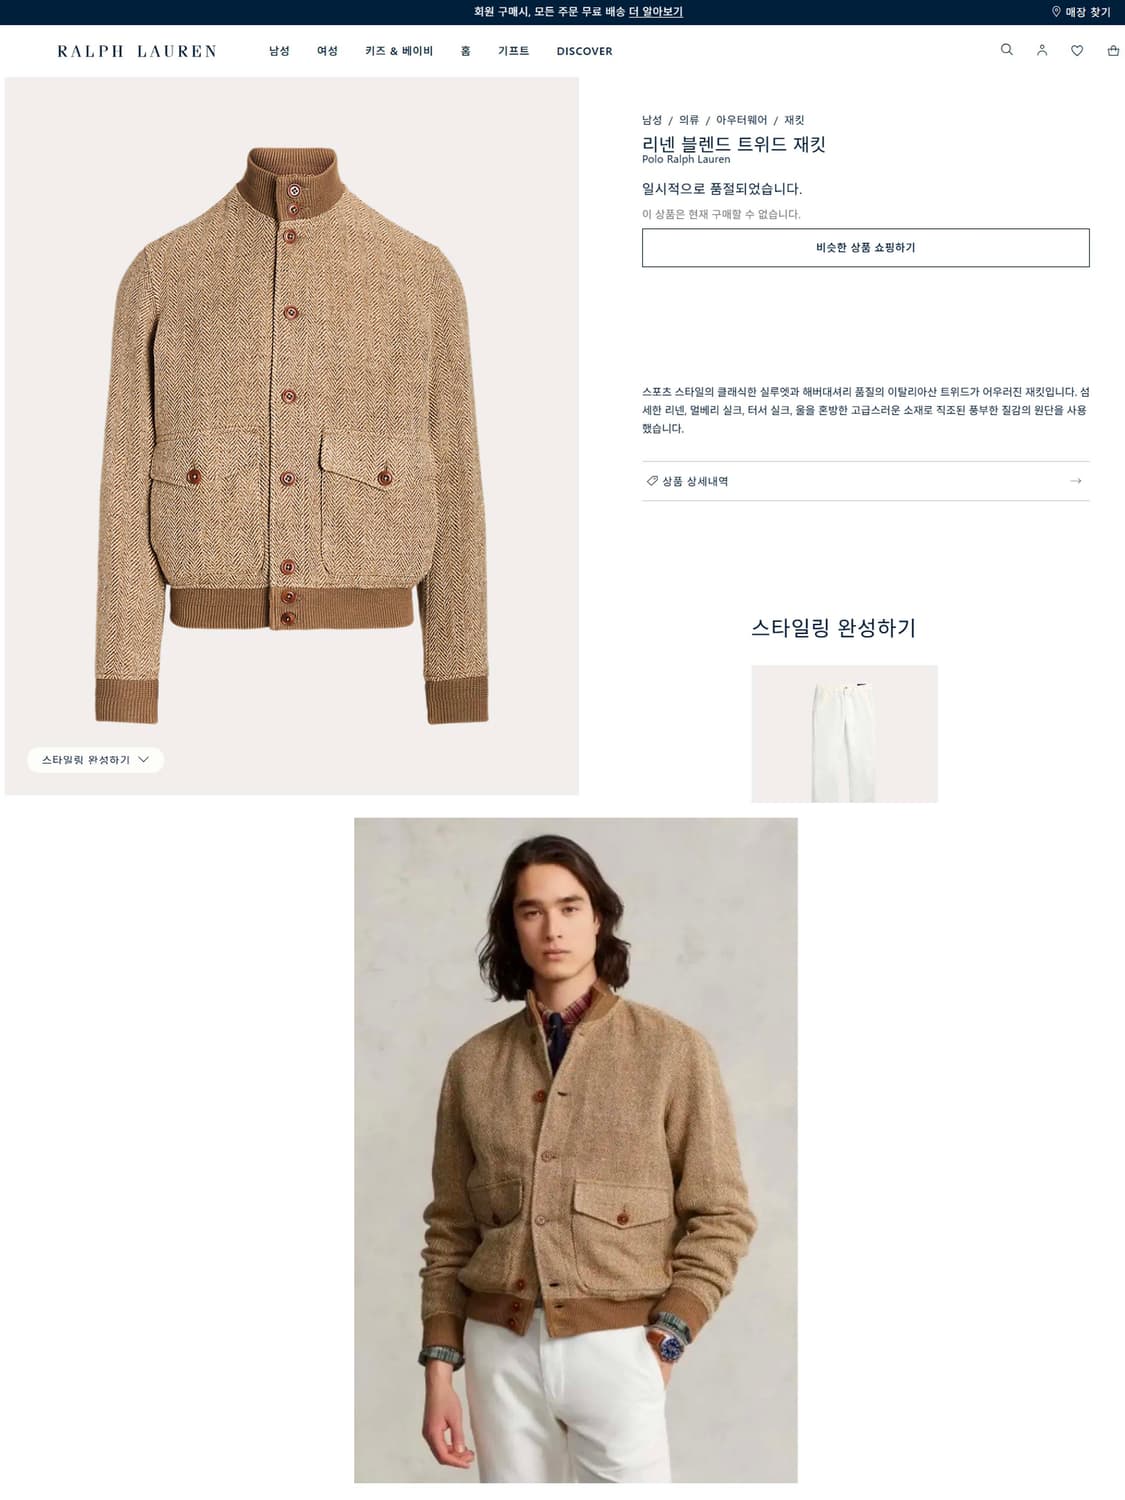Screen dimensions: 1125x1500
Task: Click the tag icon beside 상품 상세내역
Action: pos(652,481)
